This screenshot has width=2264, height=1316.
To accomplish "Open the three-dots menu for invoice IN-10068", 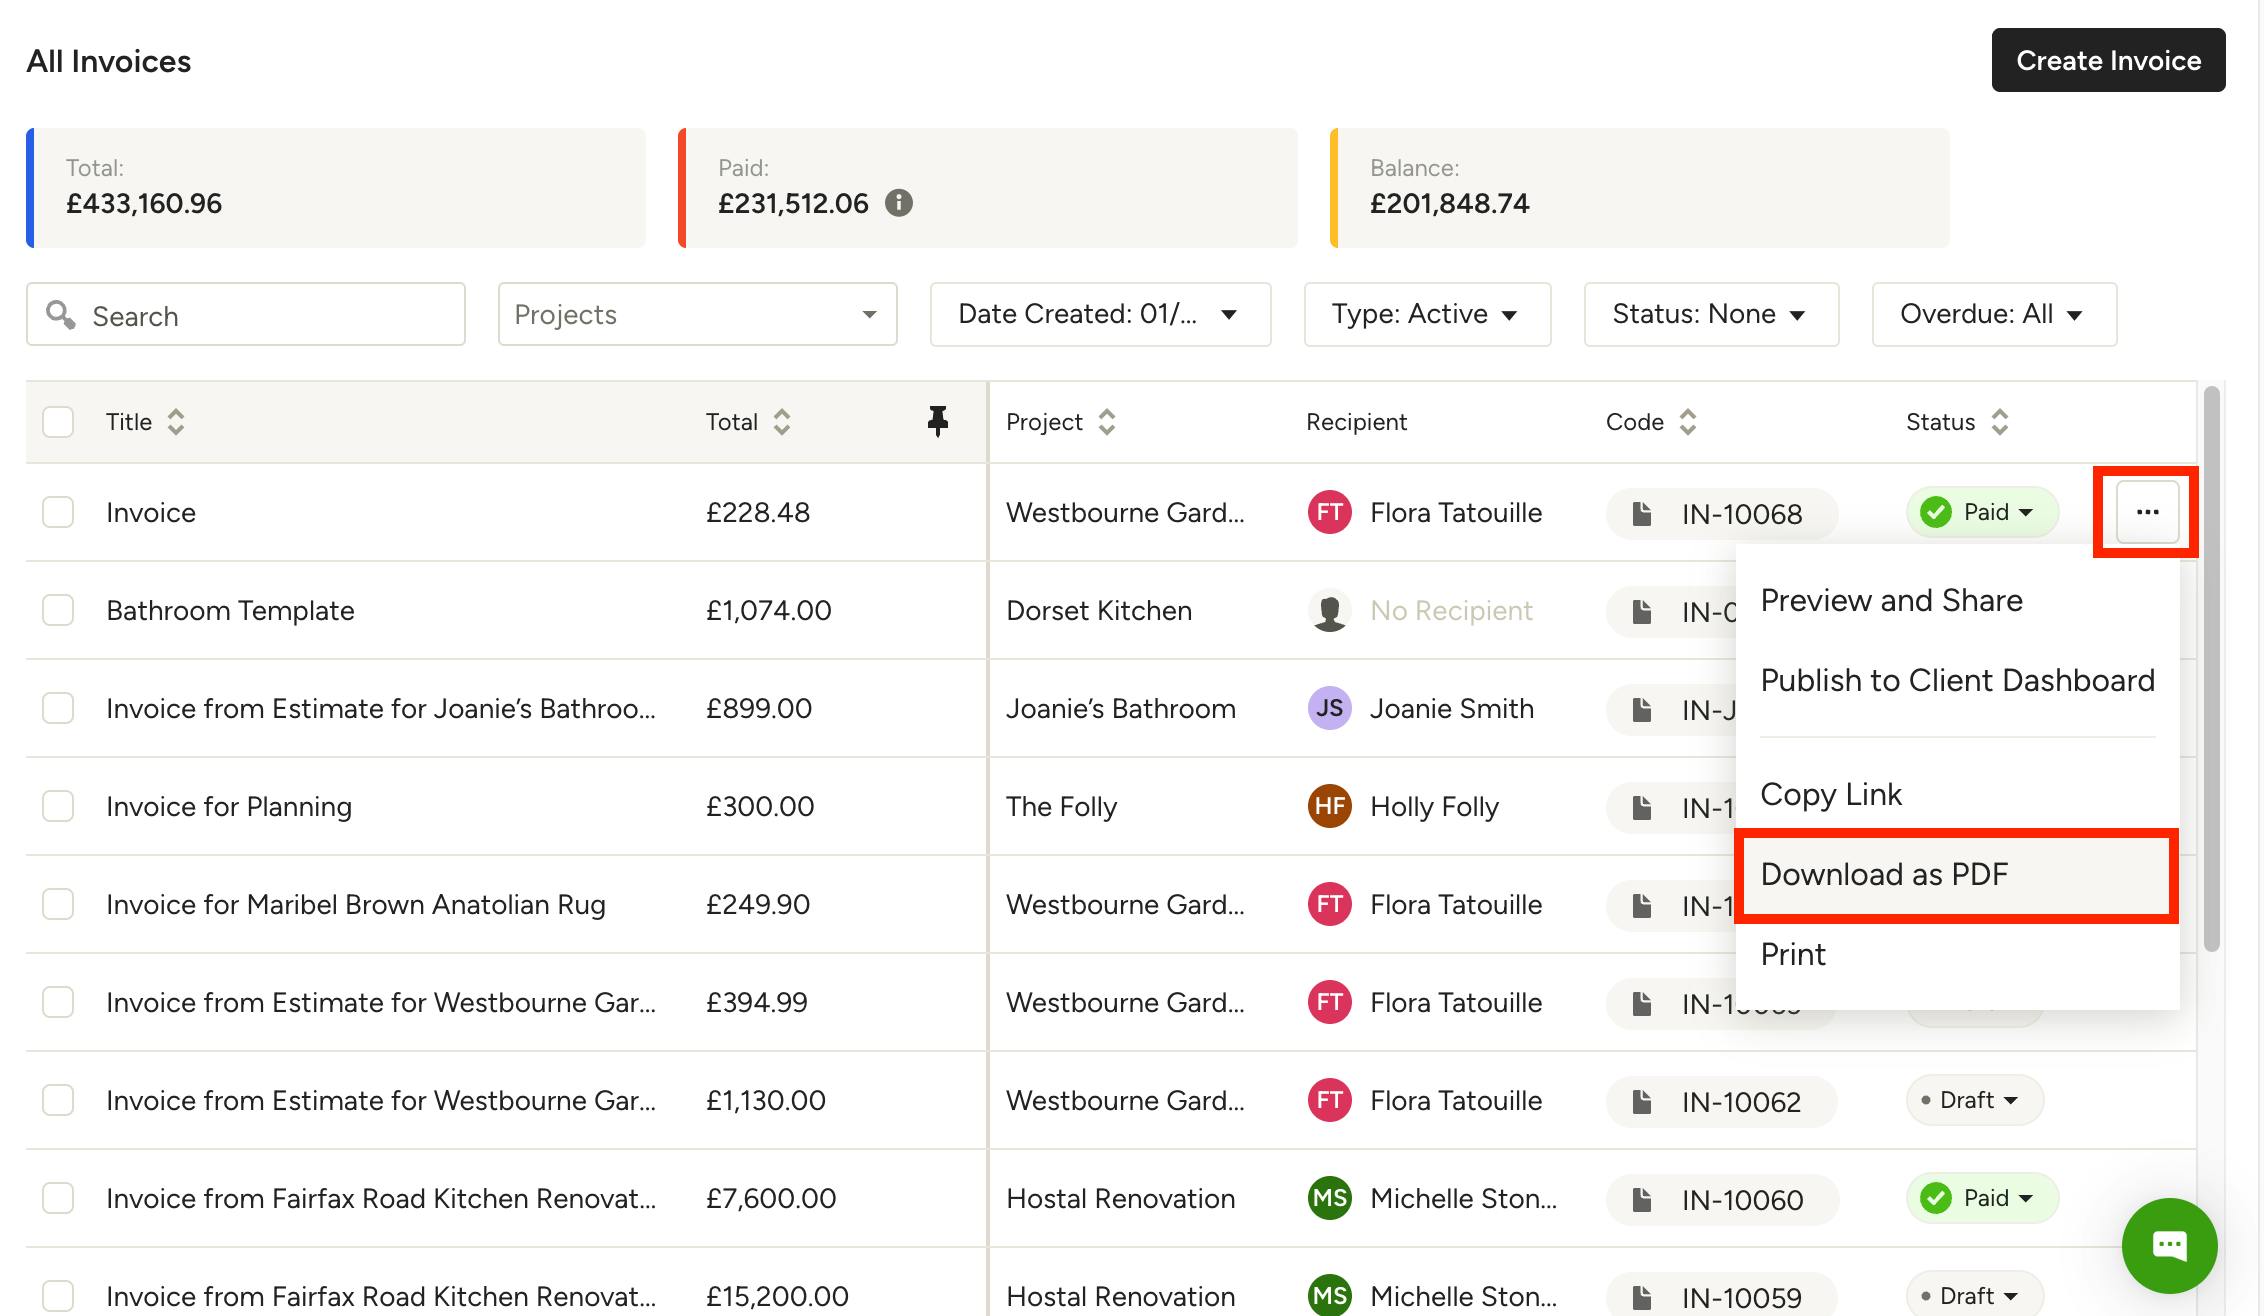I will click(x=2147, y=512).
